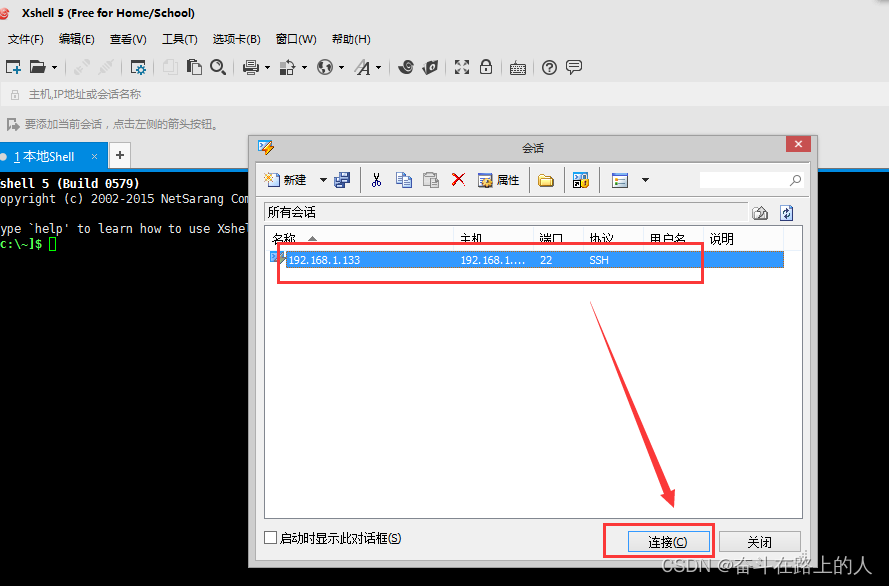889x586 pixels.
Task: Expand the Open folder dropdown arrow in main toolbar
Action: click(54, 67)
